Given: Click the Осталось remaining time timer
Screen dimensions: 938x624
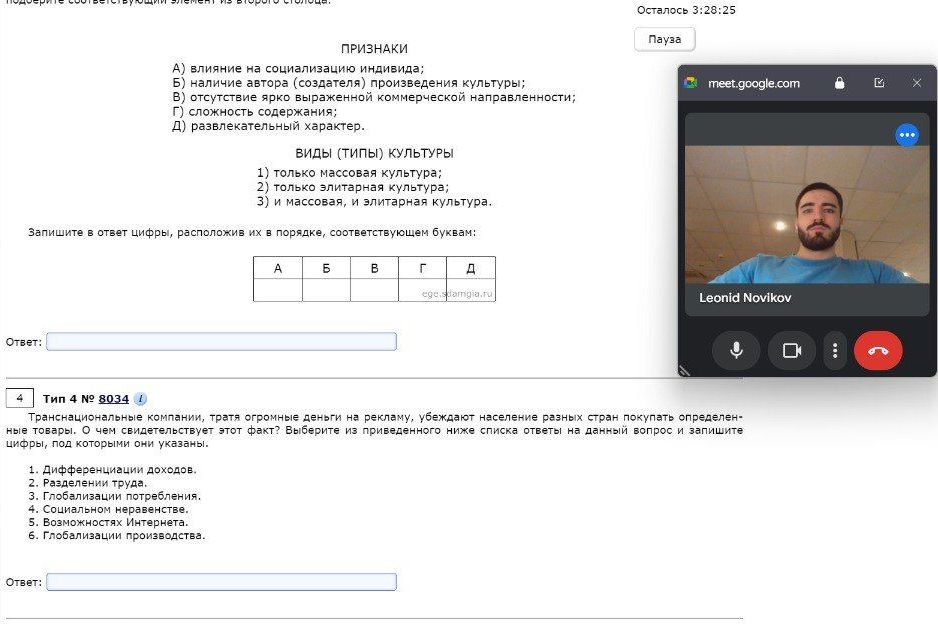Looking at the screenshot, I should [x=686, y=10].
